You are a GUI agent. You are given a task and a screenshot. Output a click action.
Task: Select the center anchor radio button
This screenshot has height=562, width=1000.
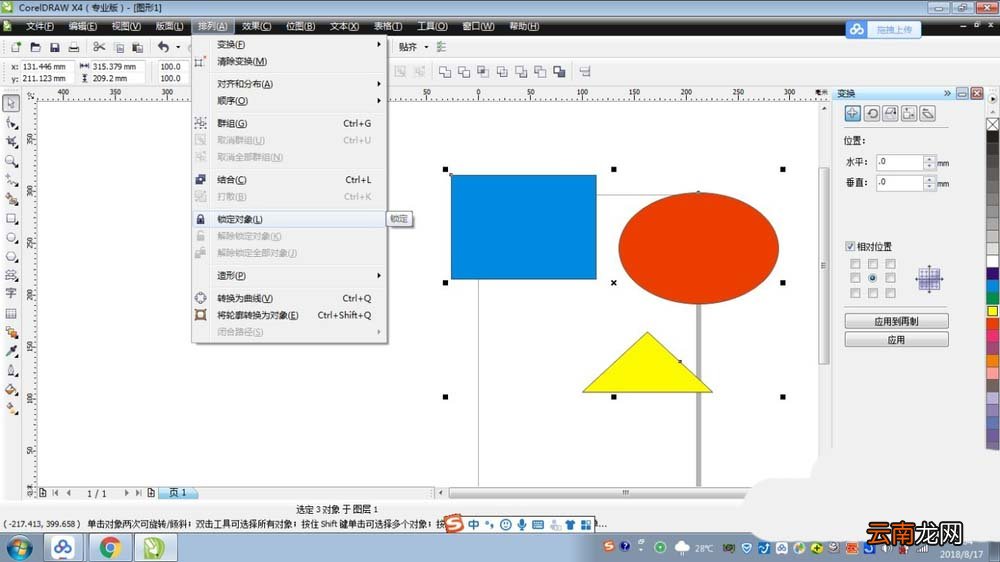[872, 278]
